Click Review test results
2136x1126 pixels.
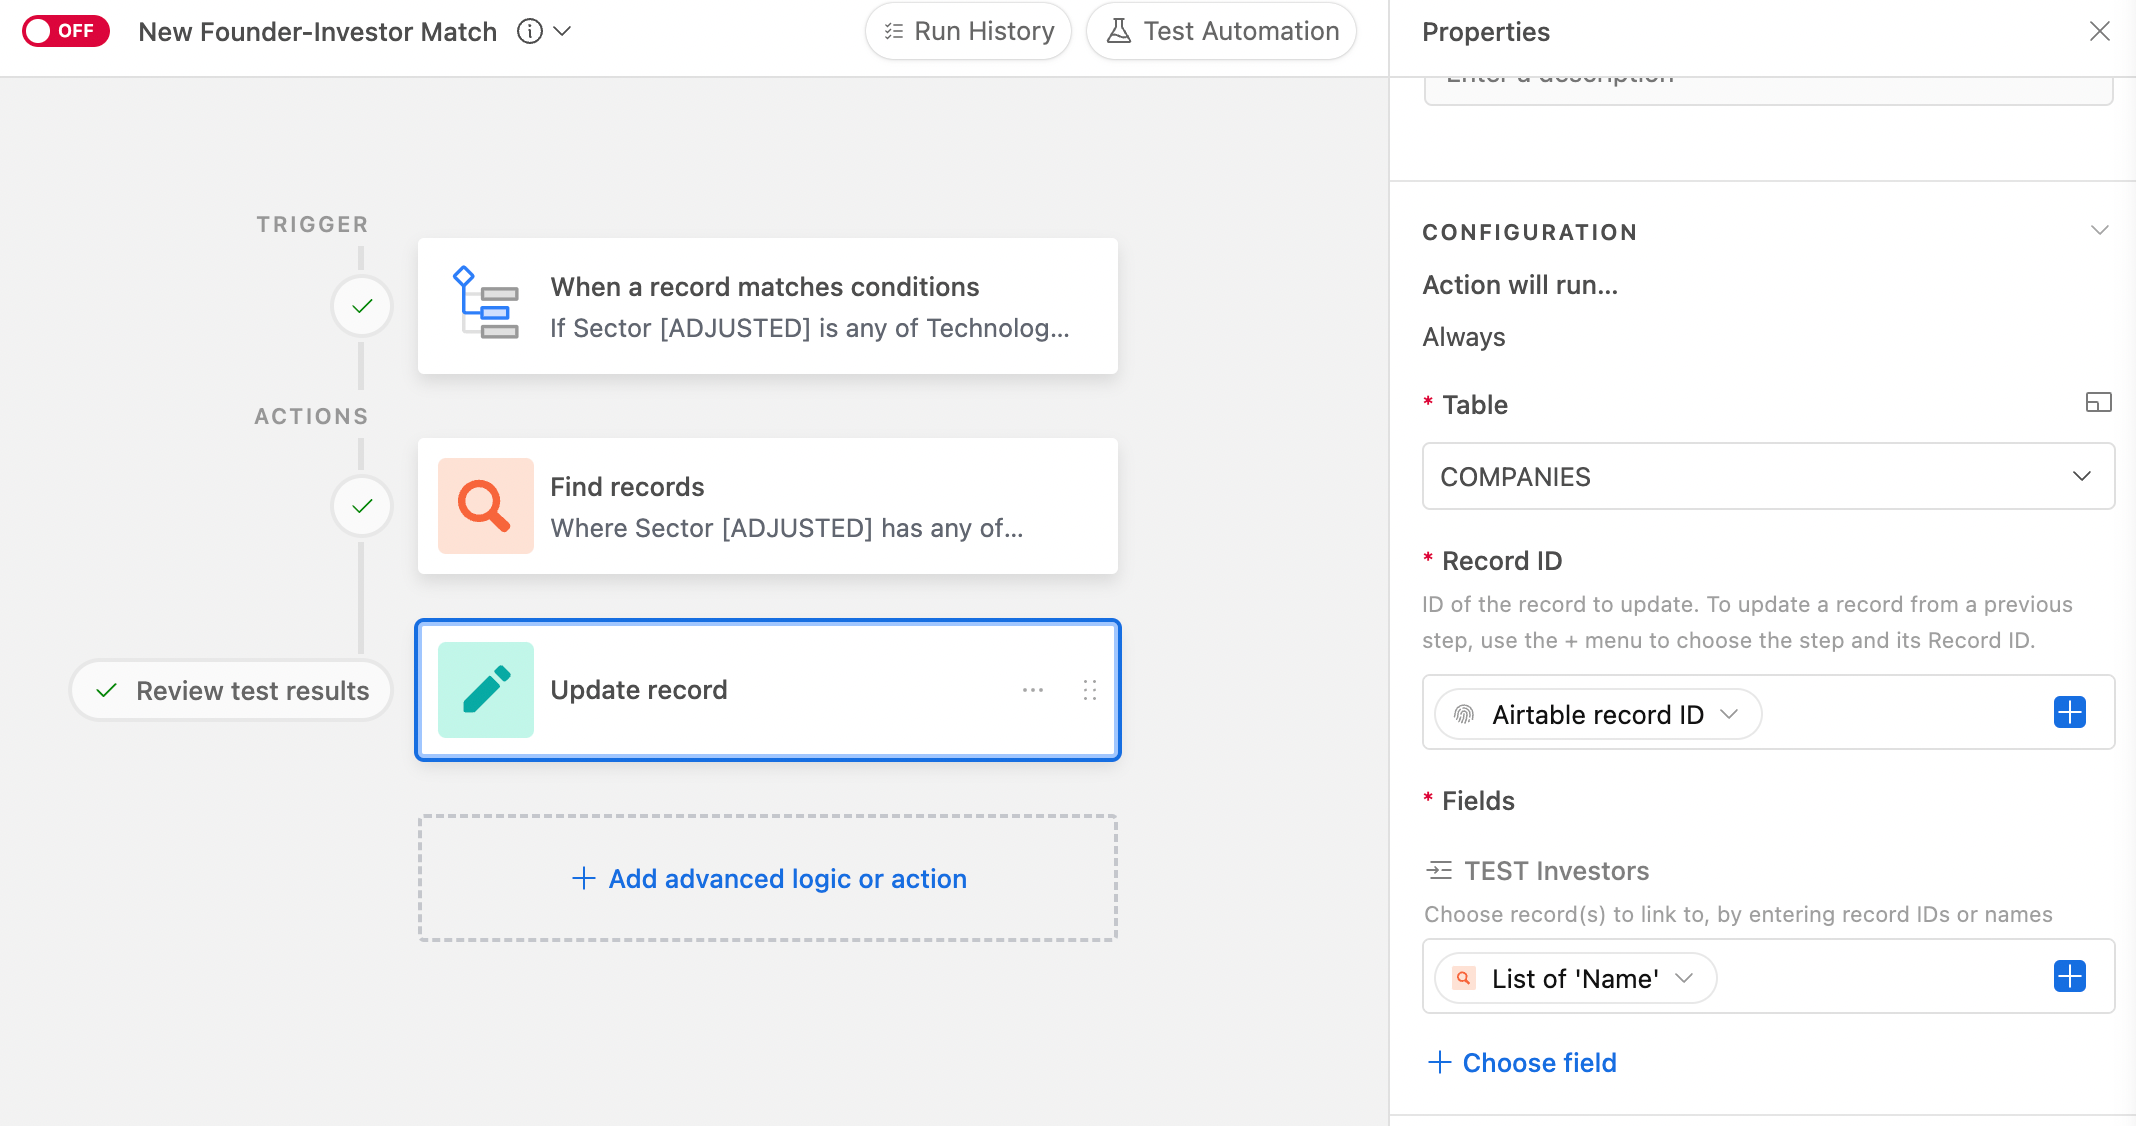[231, 690]
